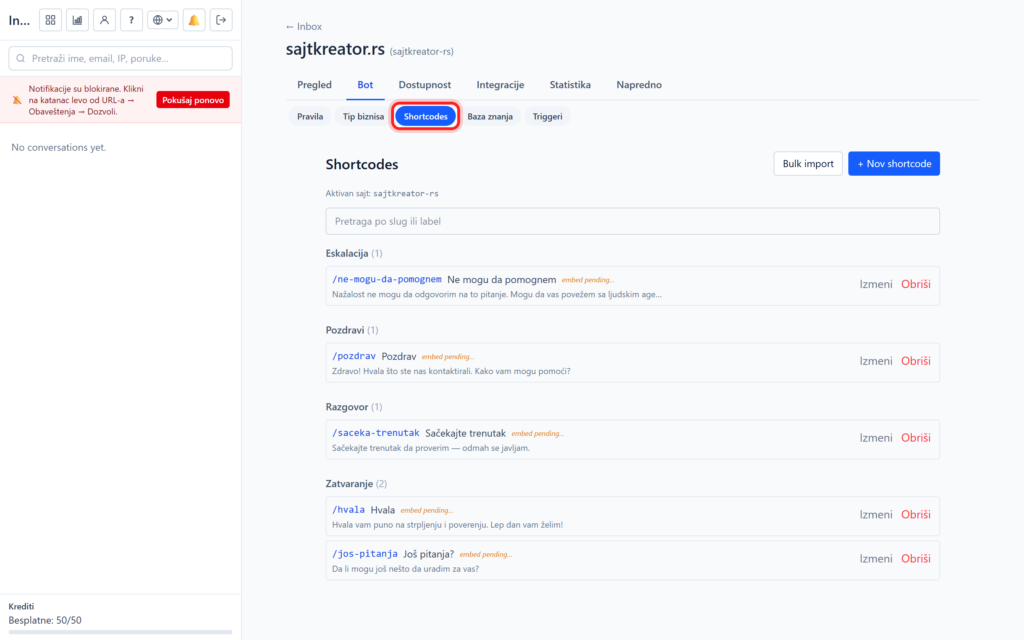Click the /hvala shortcode slug
1024x640 pixels.
coord(348,510)
